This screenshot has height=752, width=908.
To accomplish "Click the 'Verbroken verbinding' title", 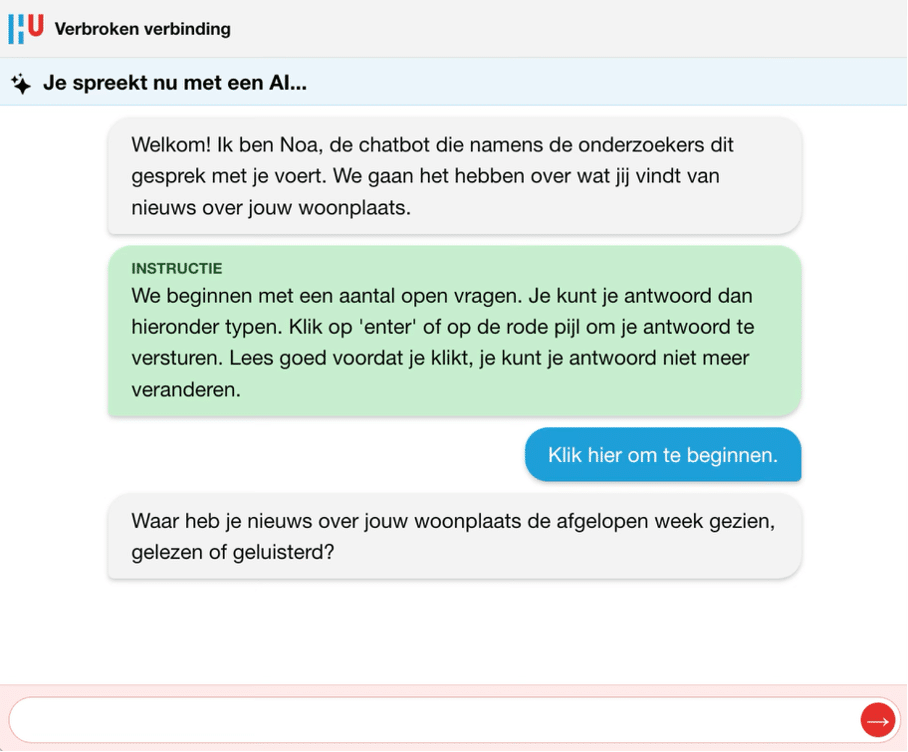I will click(142, 29).
